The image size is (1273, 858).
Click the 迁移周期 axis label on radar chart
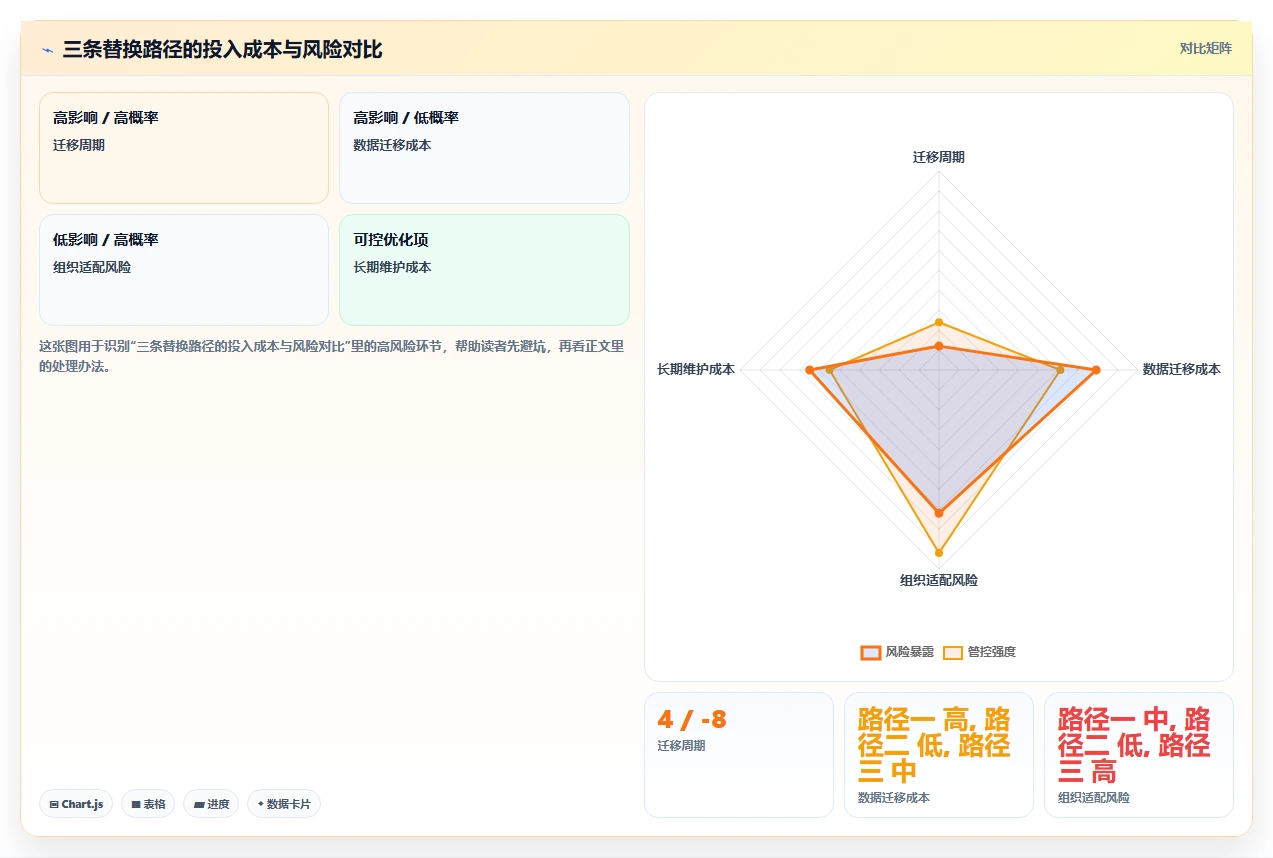pyautogui.click(x=939, y=157)
